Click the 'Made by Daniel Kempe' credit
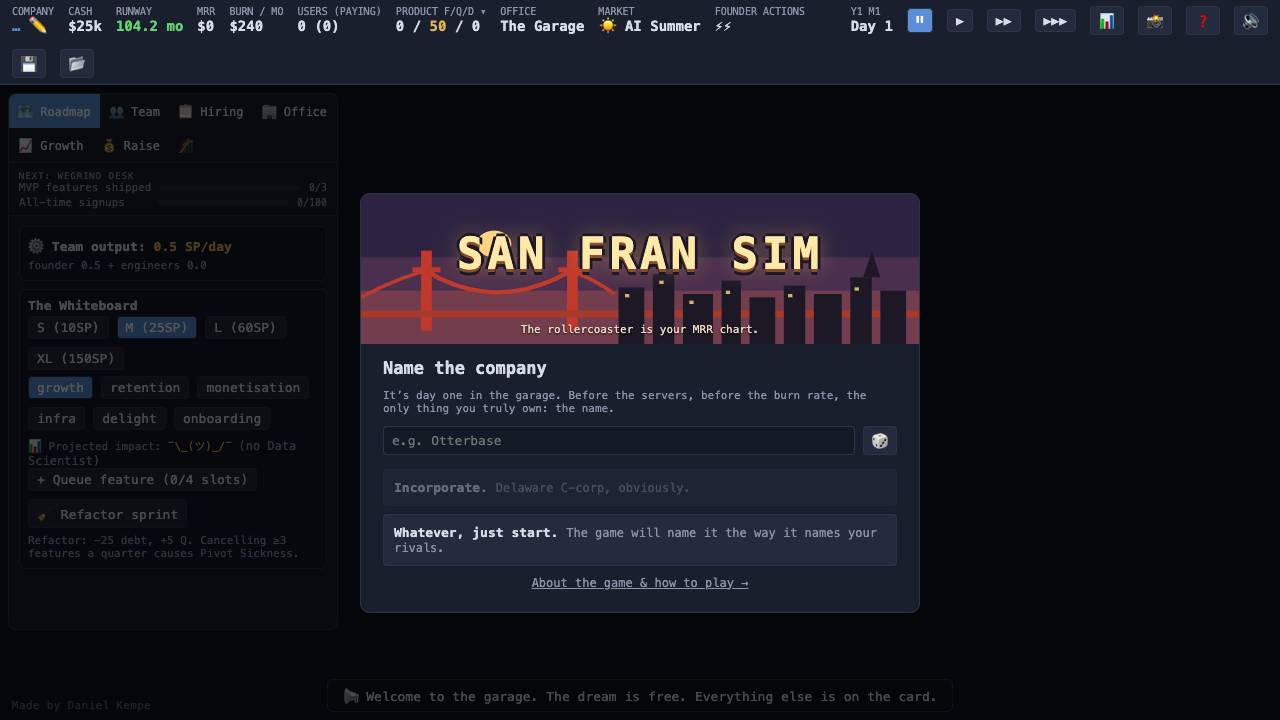Screen dimensions: 1280x720 [x=81, y=705]
